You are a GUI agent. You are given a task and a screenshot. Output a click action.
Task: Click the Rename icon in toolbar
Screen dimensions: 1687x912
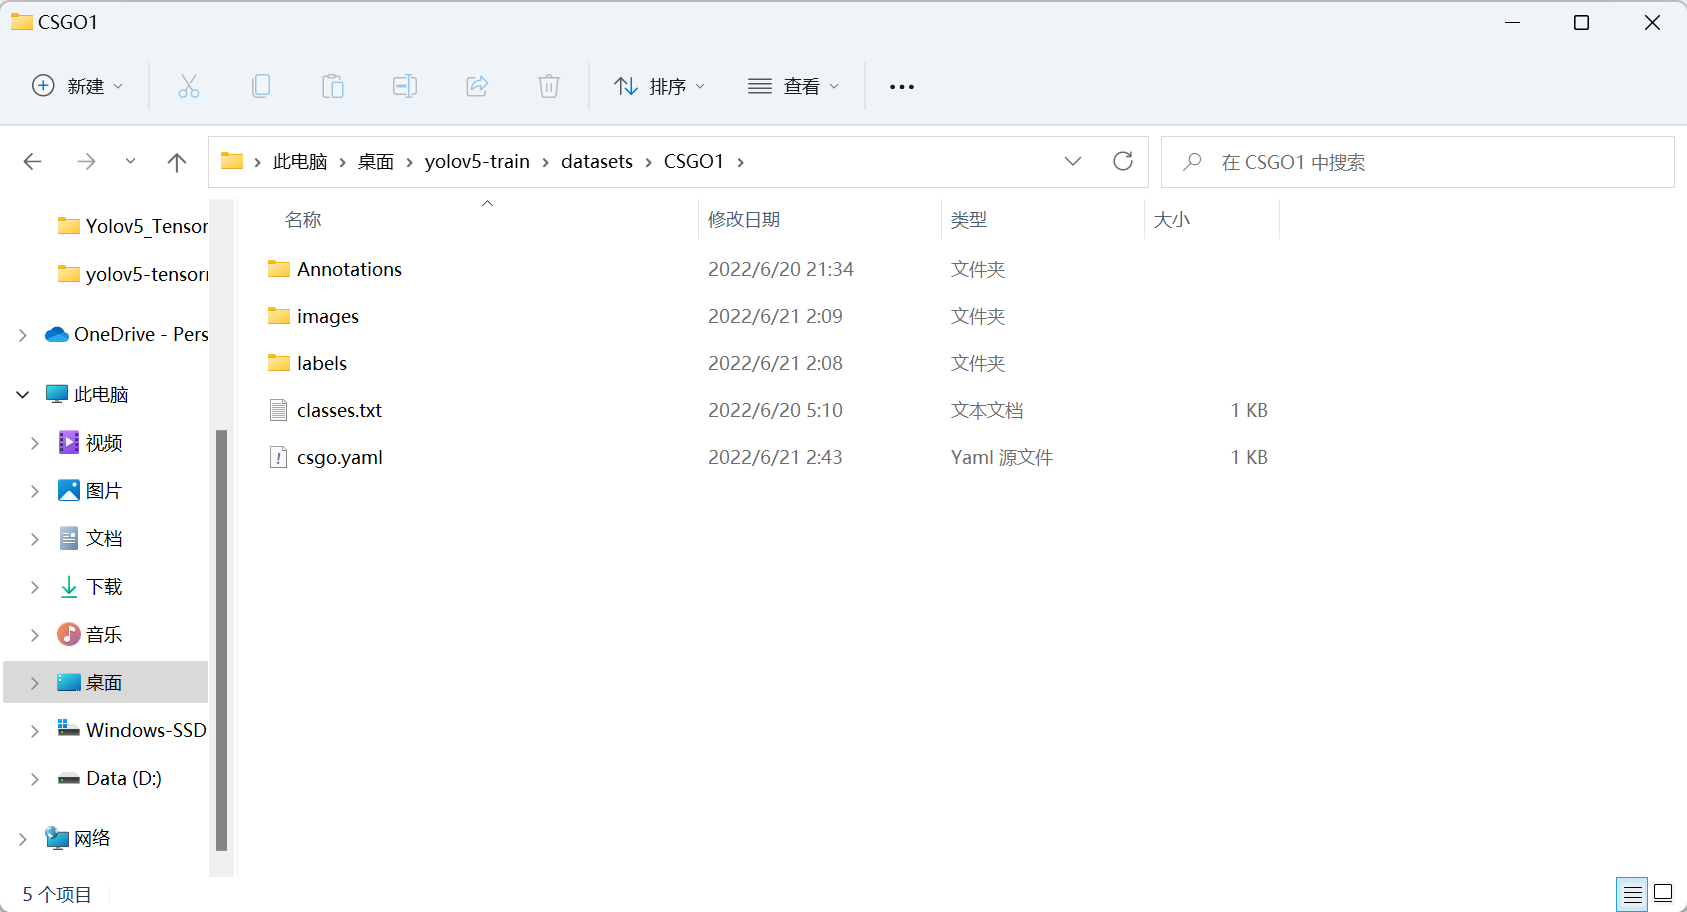click(405, 86)
